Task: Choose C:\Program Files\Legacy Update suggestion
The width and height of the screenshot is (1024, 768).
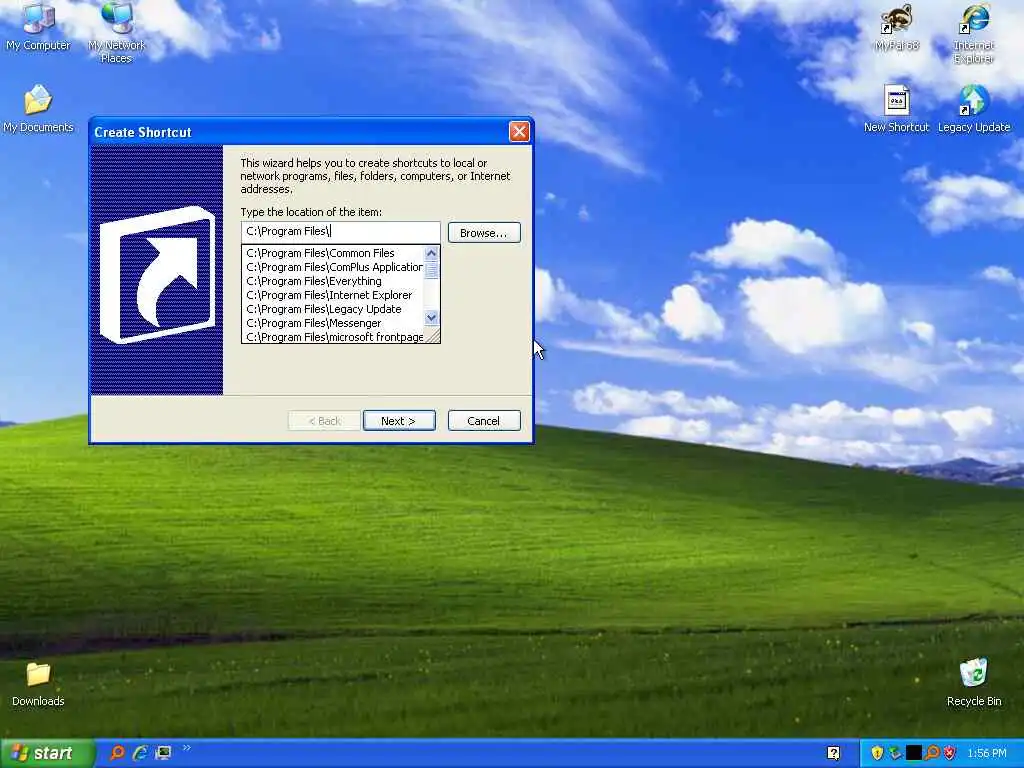Action: [332, 310]
